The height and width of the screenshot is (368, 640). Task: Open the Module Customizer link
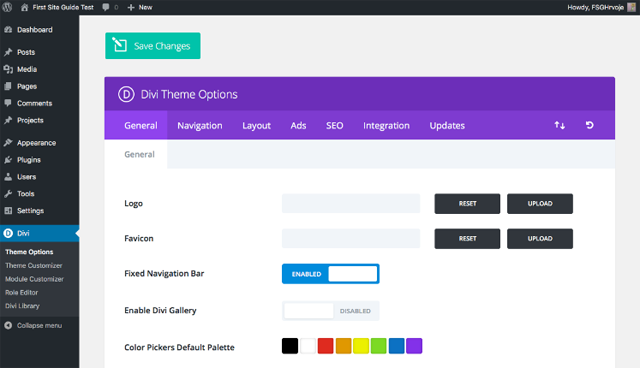(34, 279)
